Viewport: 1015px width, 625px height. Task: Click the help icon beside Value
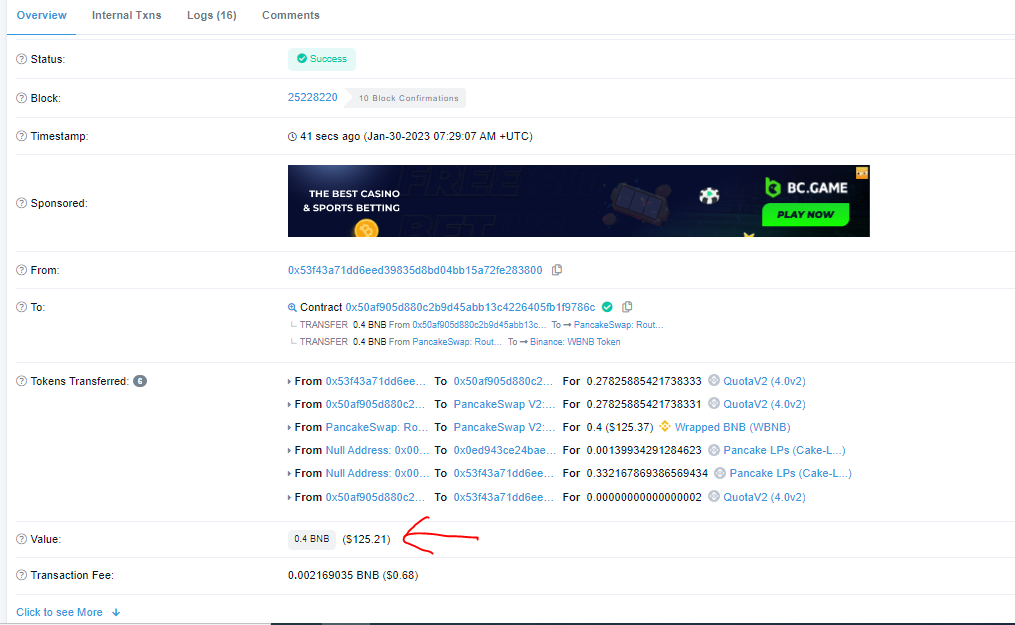point(21,539)
